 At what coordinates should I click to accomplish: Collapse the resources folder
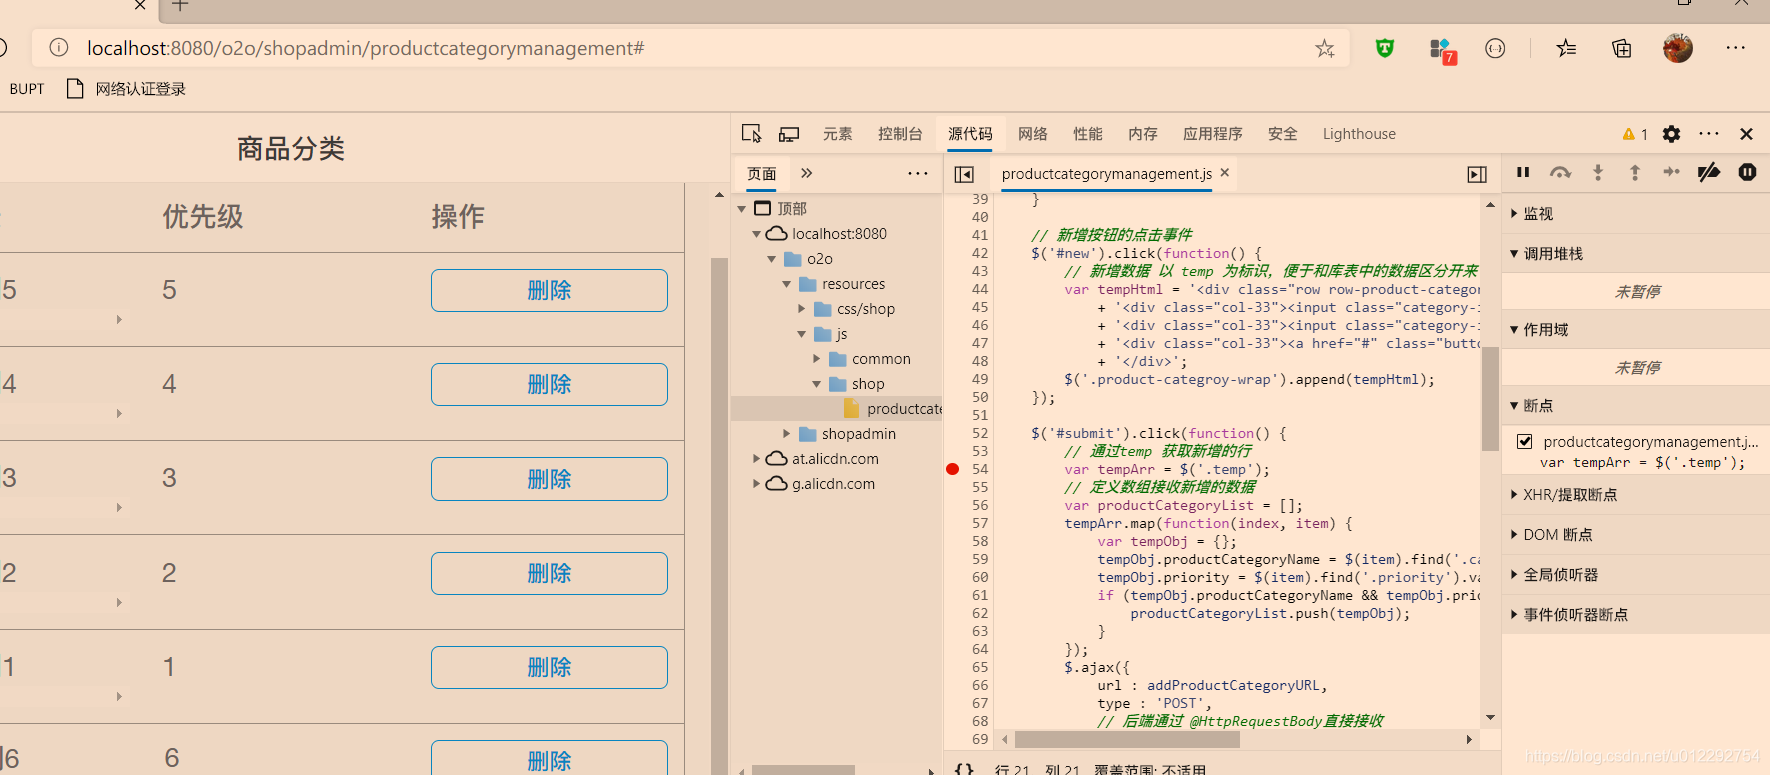[787, 284]
